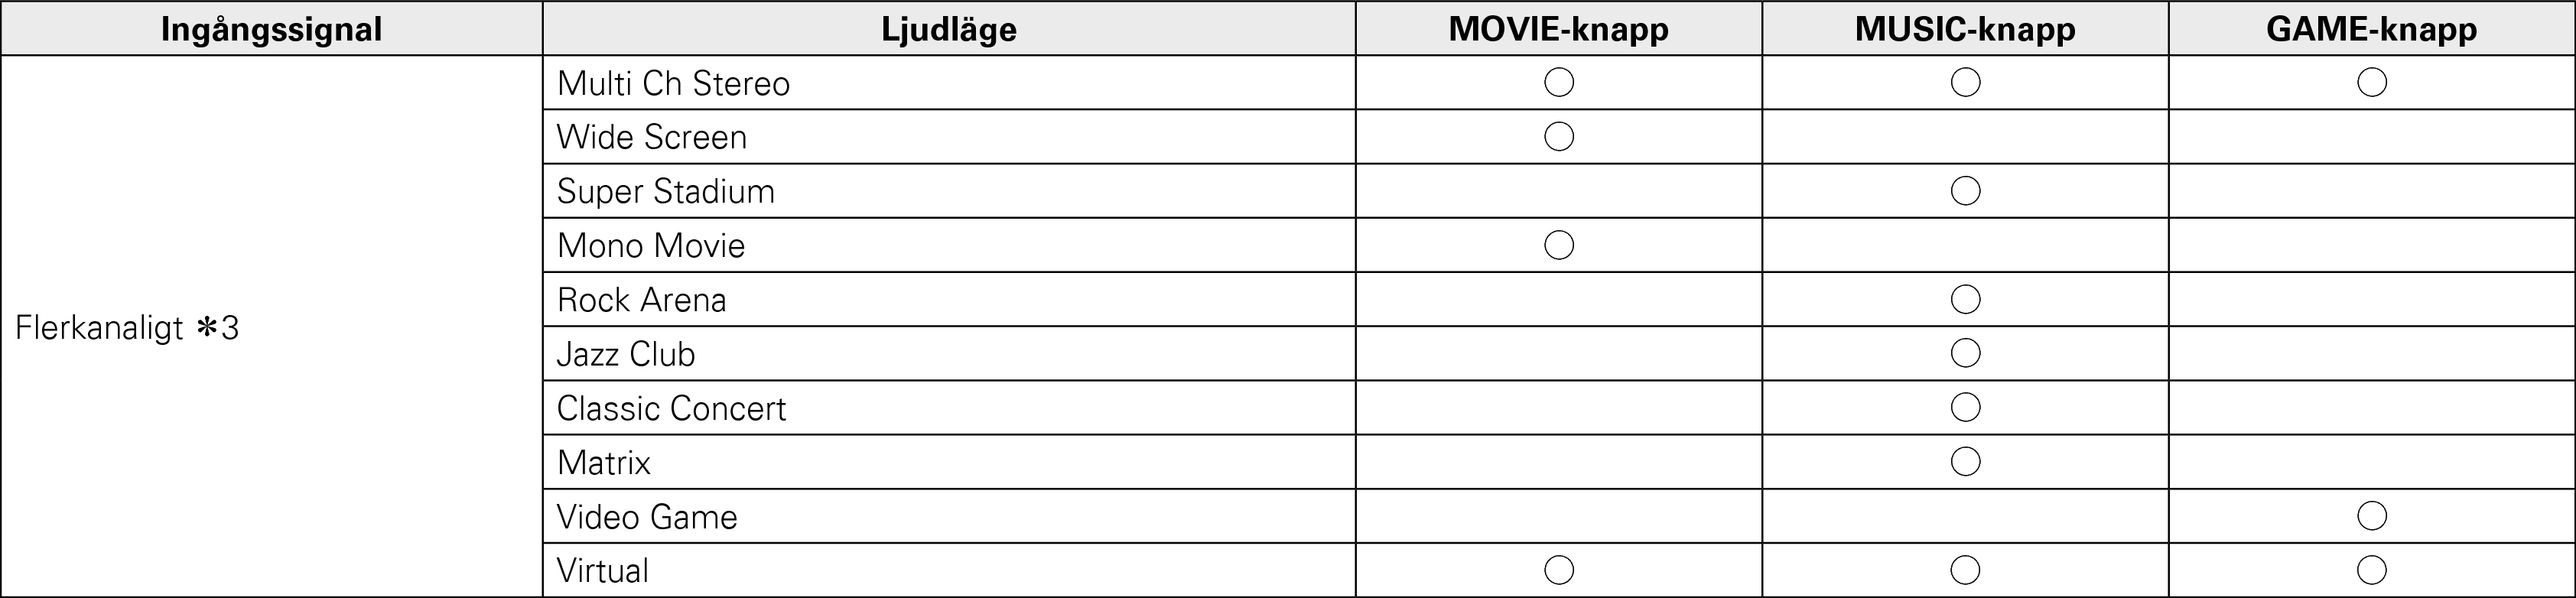
Task: Select the Wide Screen MOVIE-knapp circle
Action: [1559, 136]
